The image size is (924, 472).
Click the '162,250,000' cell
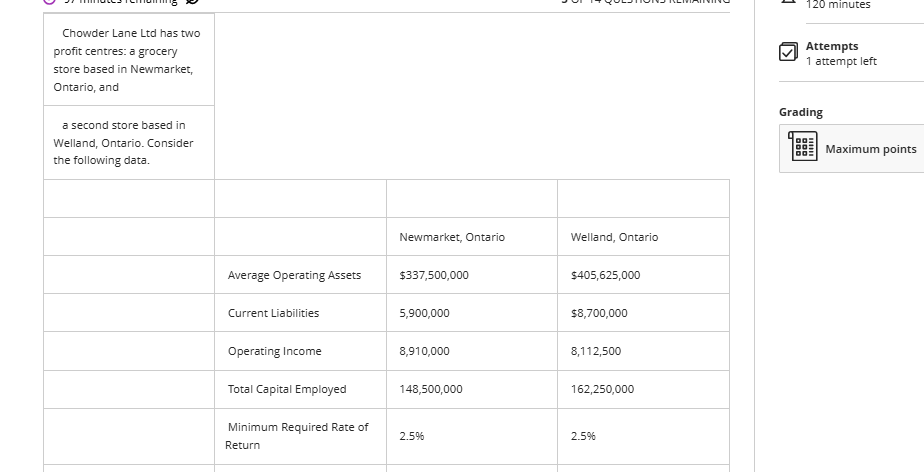pyautogui.click(x=602, y=389)
